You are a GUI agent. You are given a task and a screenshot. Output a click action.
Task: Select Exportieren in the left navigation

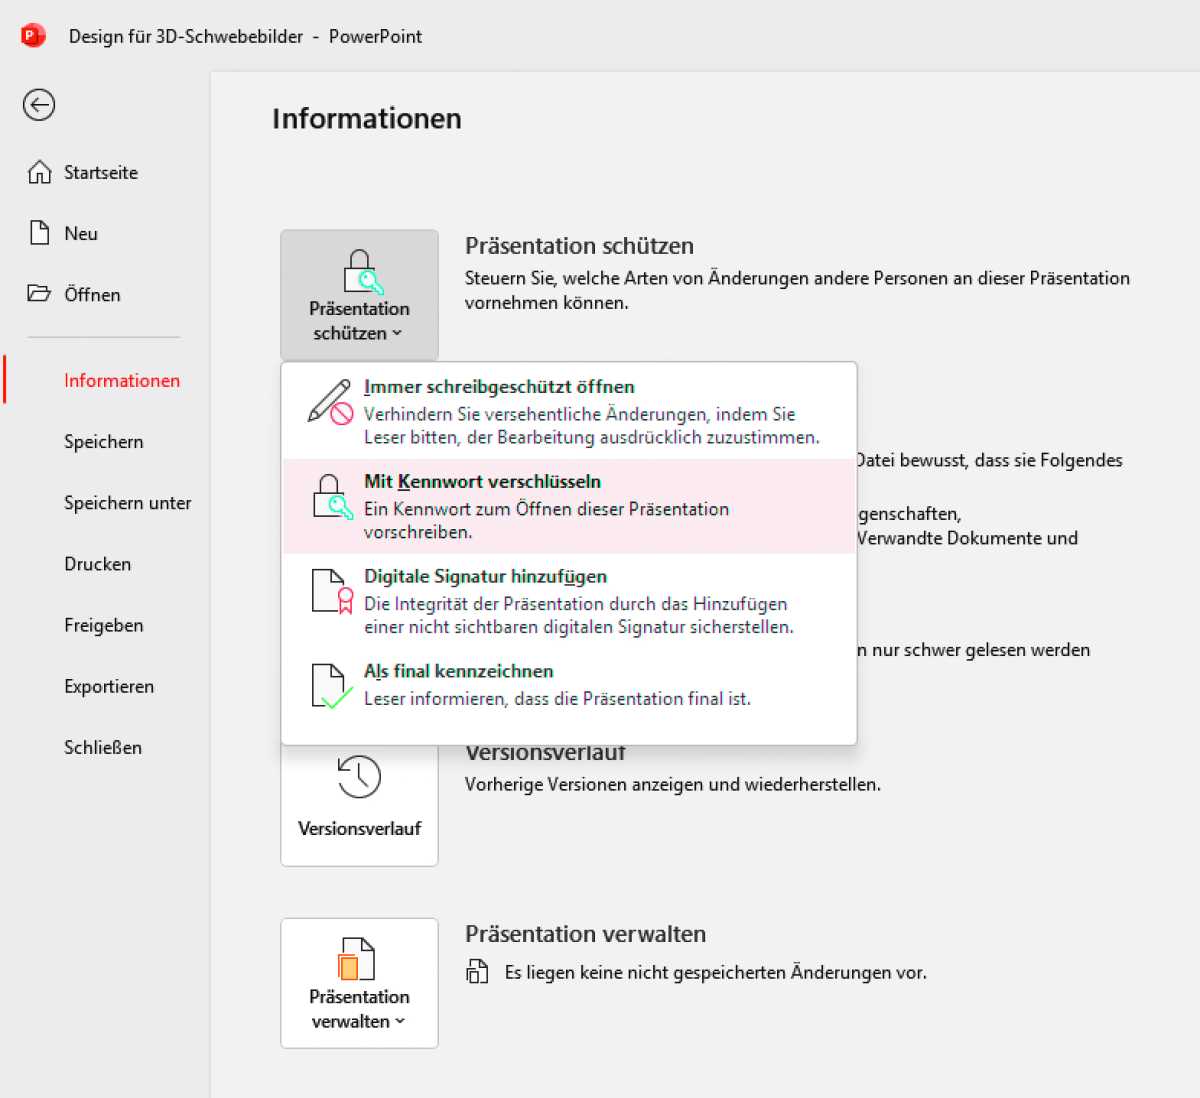(109, 687)
